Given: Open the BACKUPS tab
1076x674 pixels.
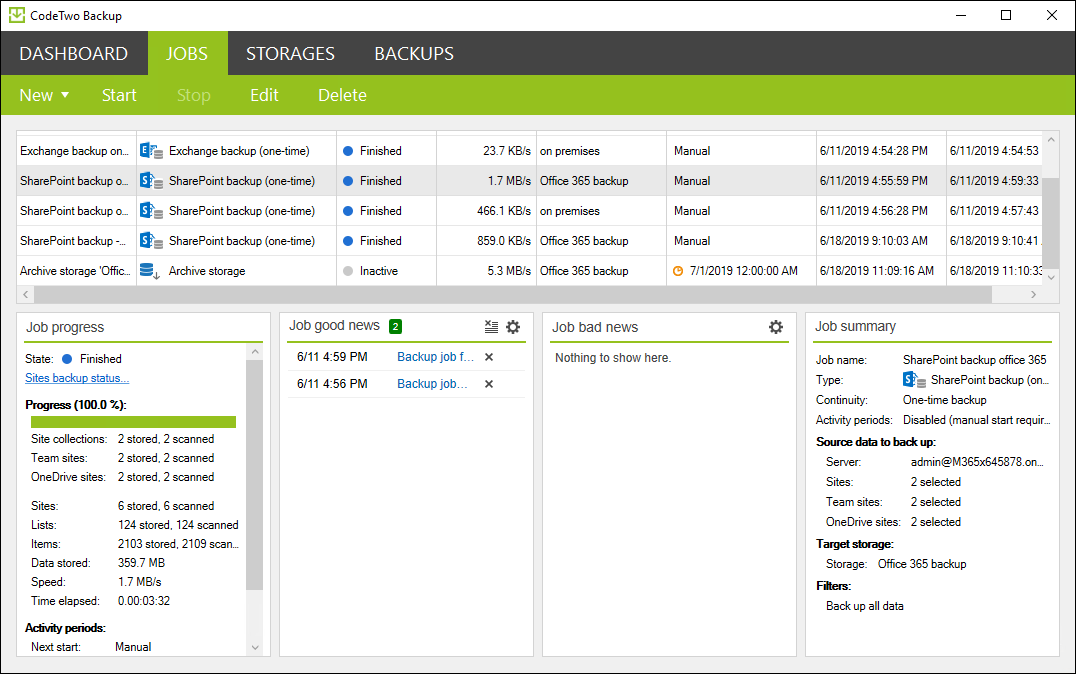Looking at the screenshot, I should tap(414, 54).
